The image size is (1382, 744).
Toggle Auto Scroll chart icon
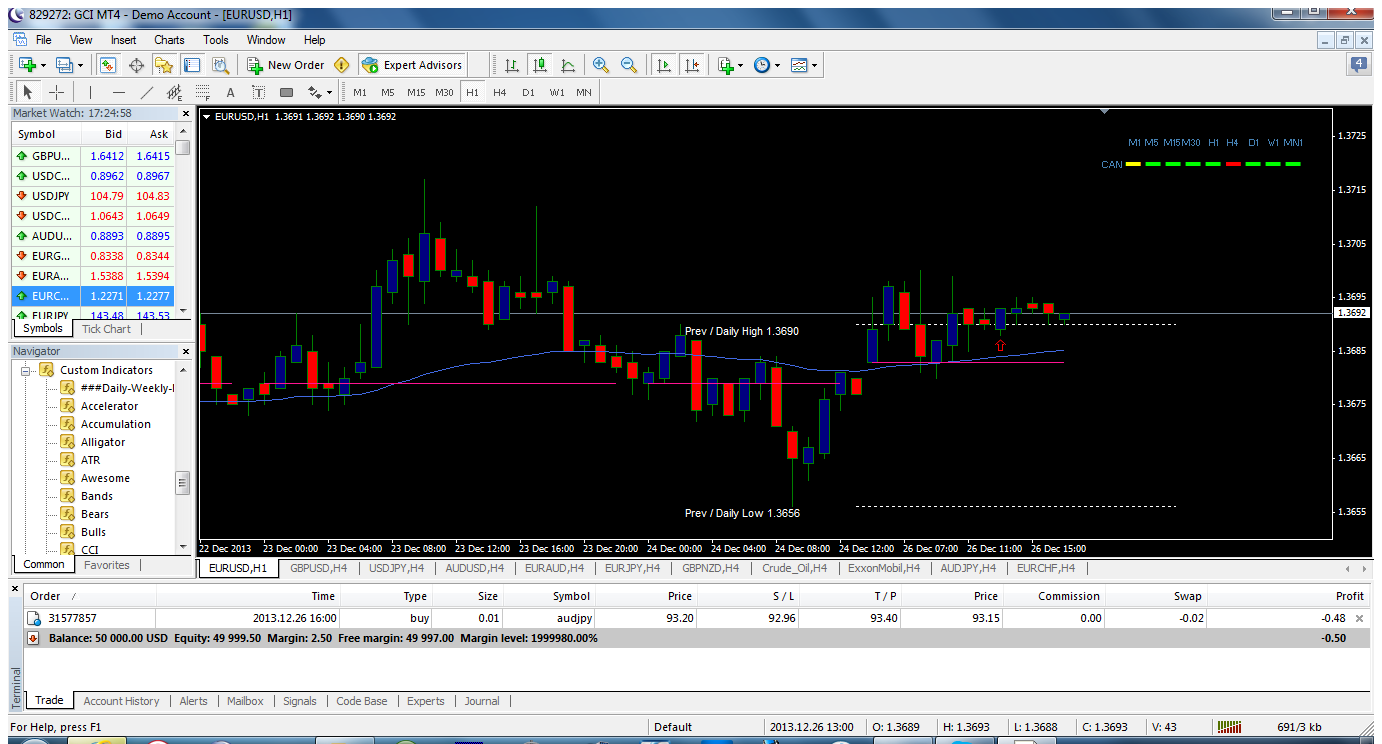pyautogui.click(x=662, y=65)
